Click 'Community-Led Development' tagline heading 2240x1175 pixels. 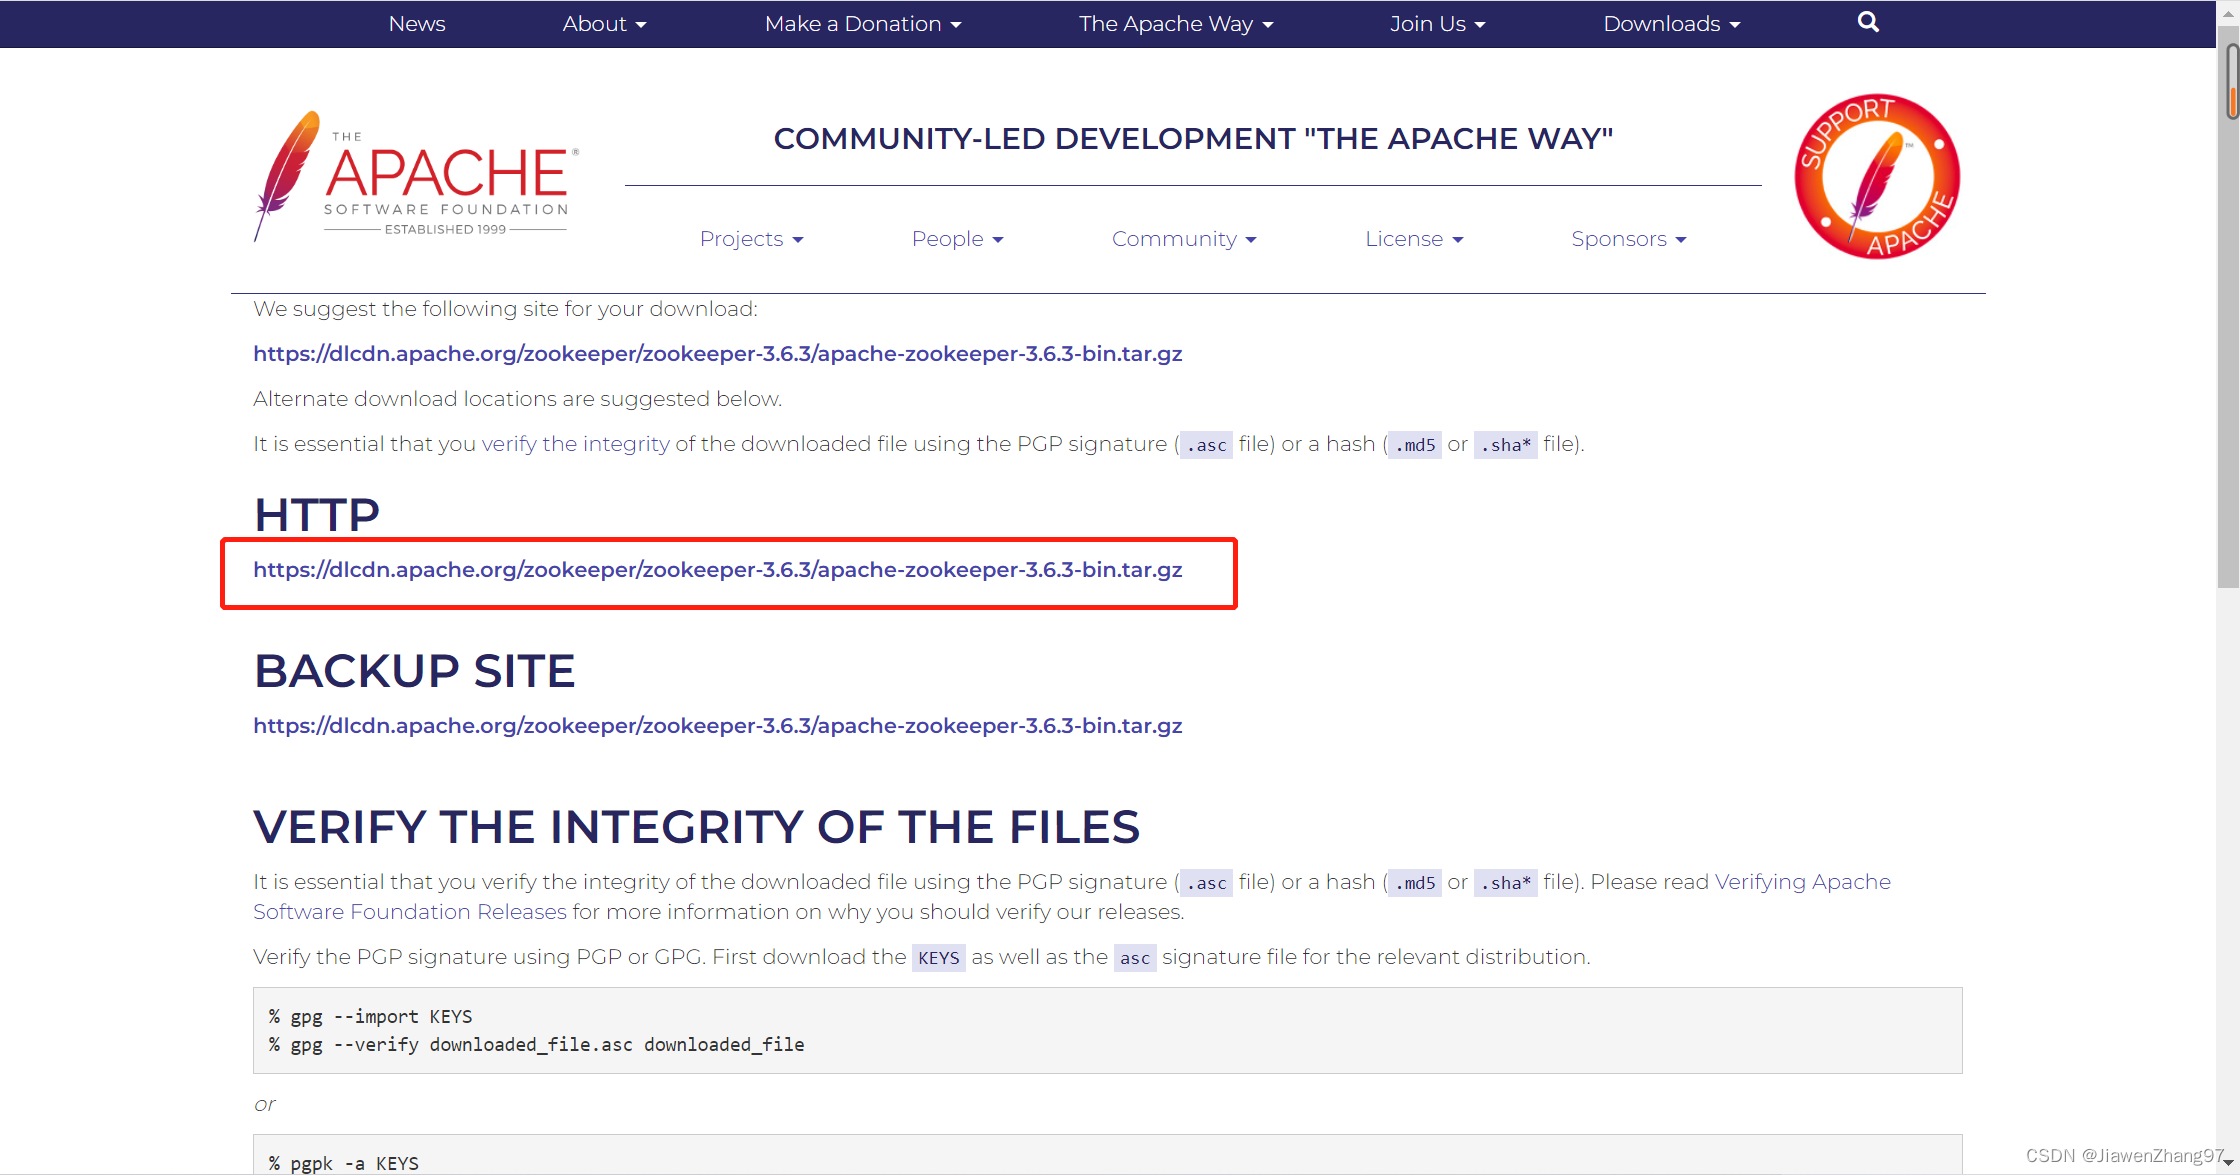(1193, 138)
